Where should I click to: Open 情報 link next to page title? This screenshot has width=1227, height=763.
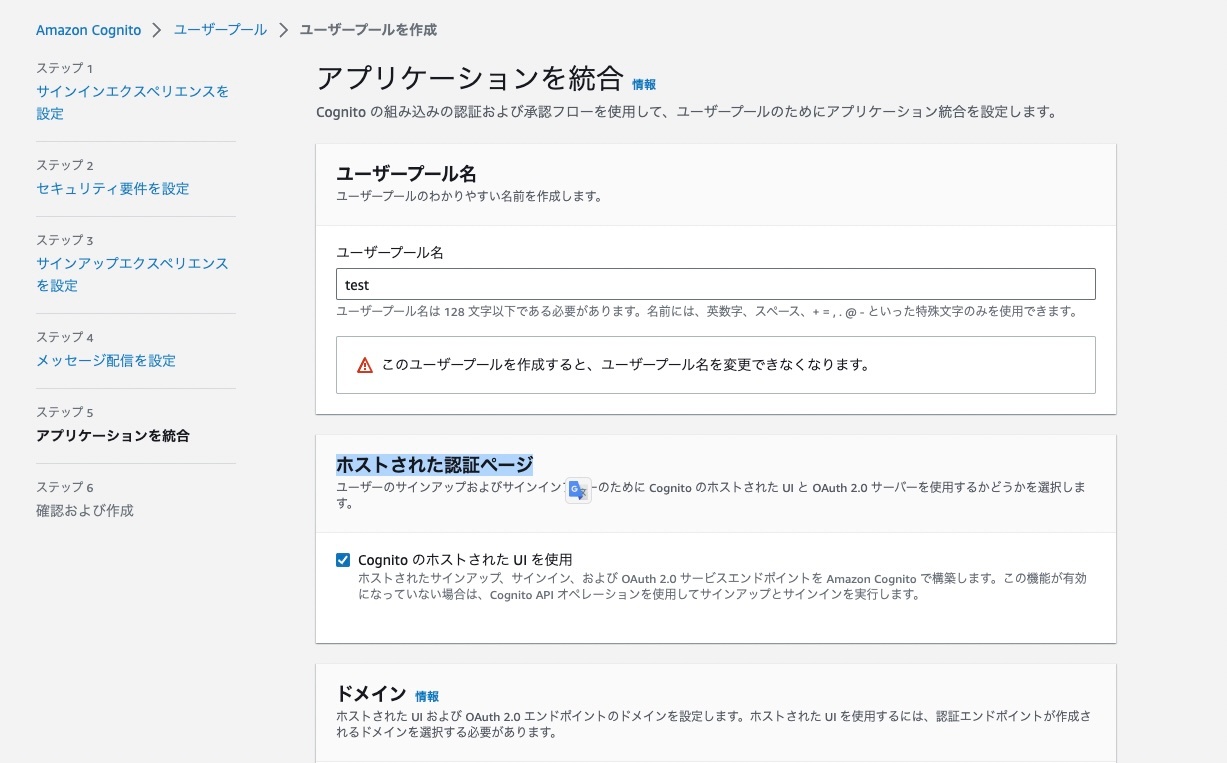point(644,85)
